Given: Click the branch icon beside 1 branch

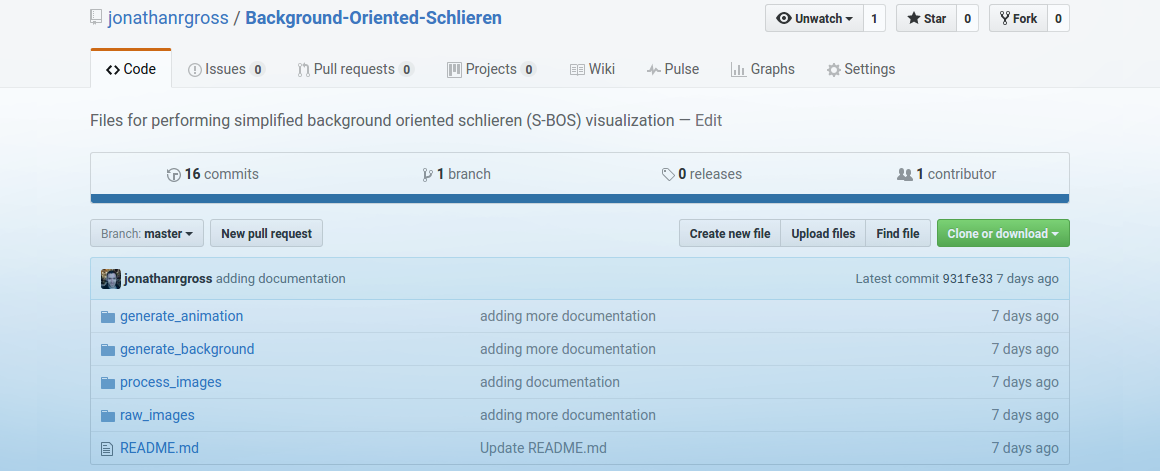Looking at the screenshot, I should coord(427,174).
